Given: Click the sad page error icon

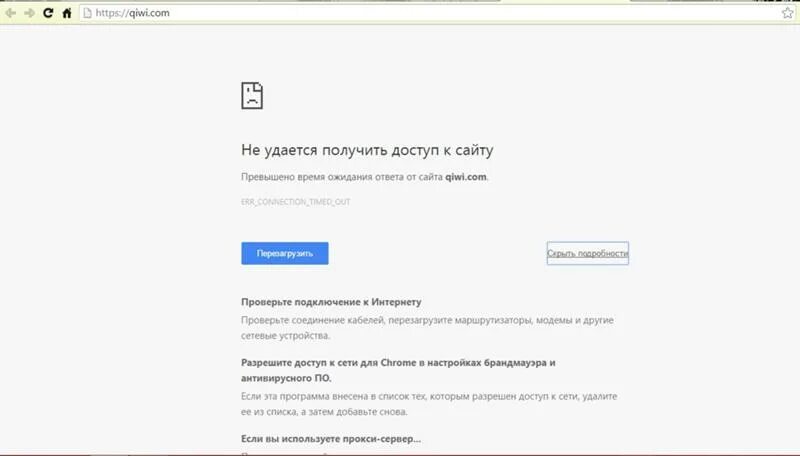Looking at the screenshot, I should tap(252, 96).
